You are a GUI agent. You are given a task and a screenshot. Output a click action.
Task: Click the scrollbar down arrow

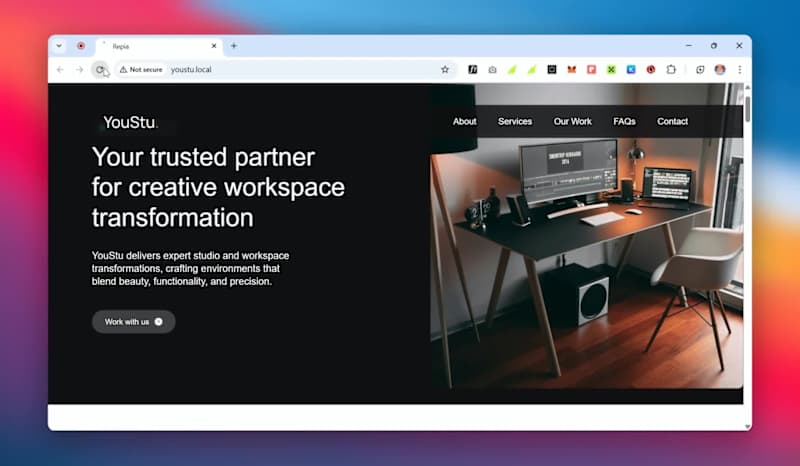(747, 426)
